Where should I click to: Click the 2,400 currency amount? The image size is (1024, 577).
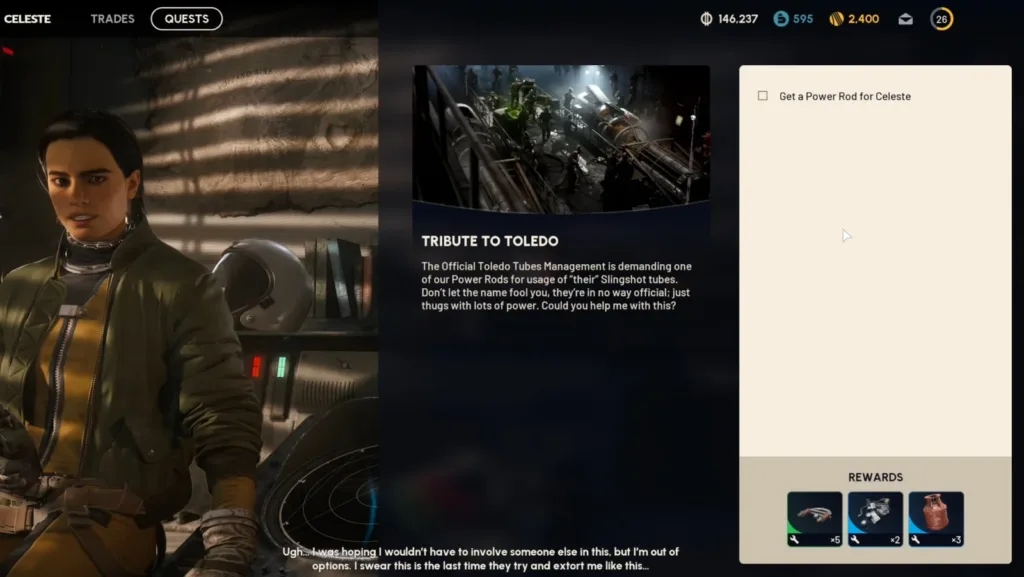864,19
